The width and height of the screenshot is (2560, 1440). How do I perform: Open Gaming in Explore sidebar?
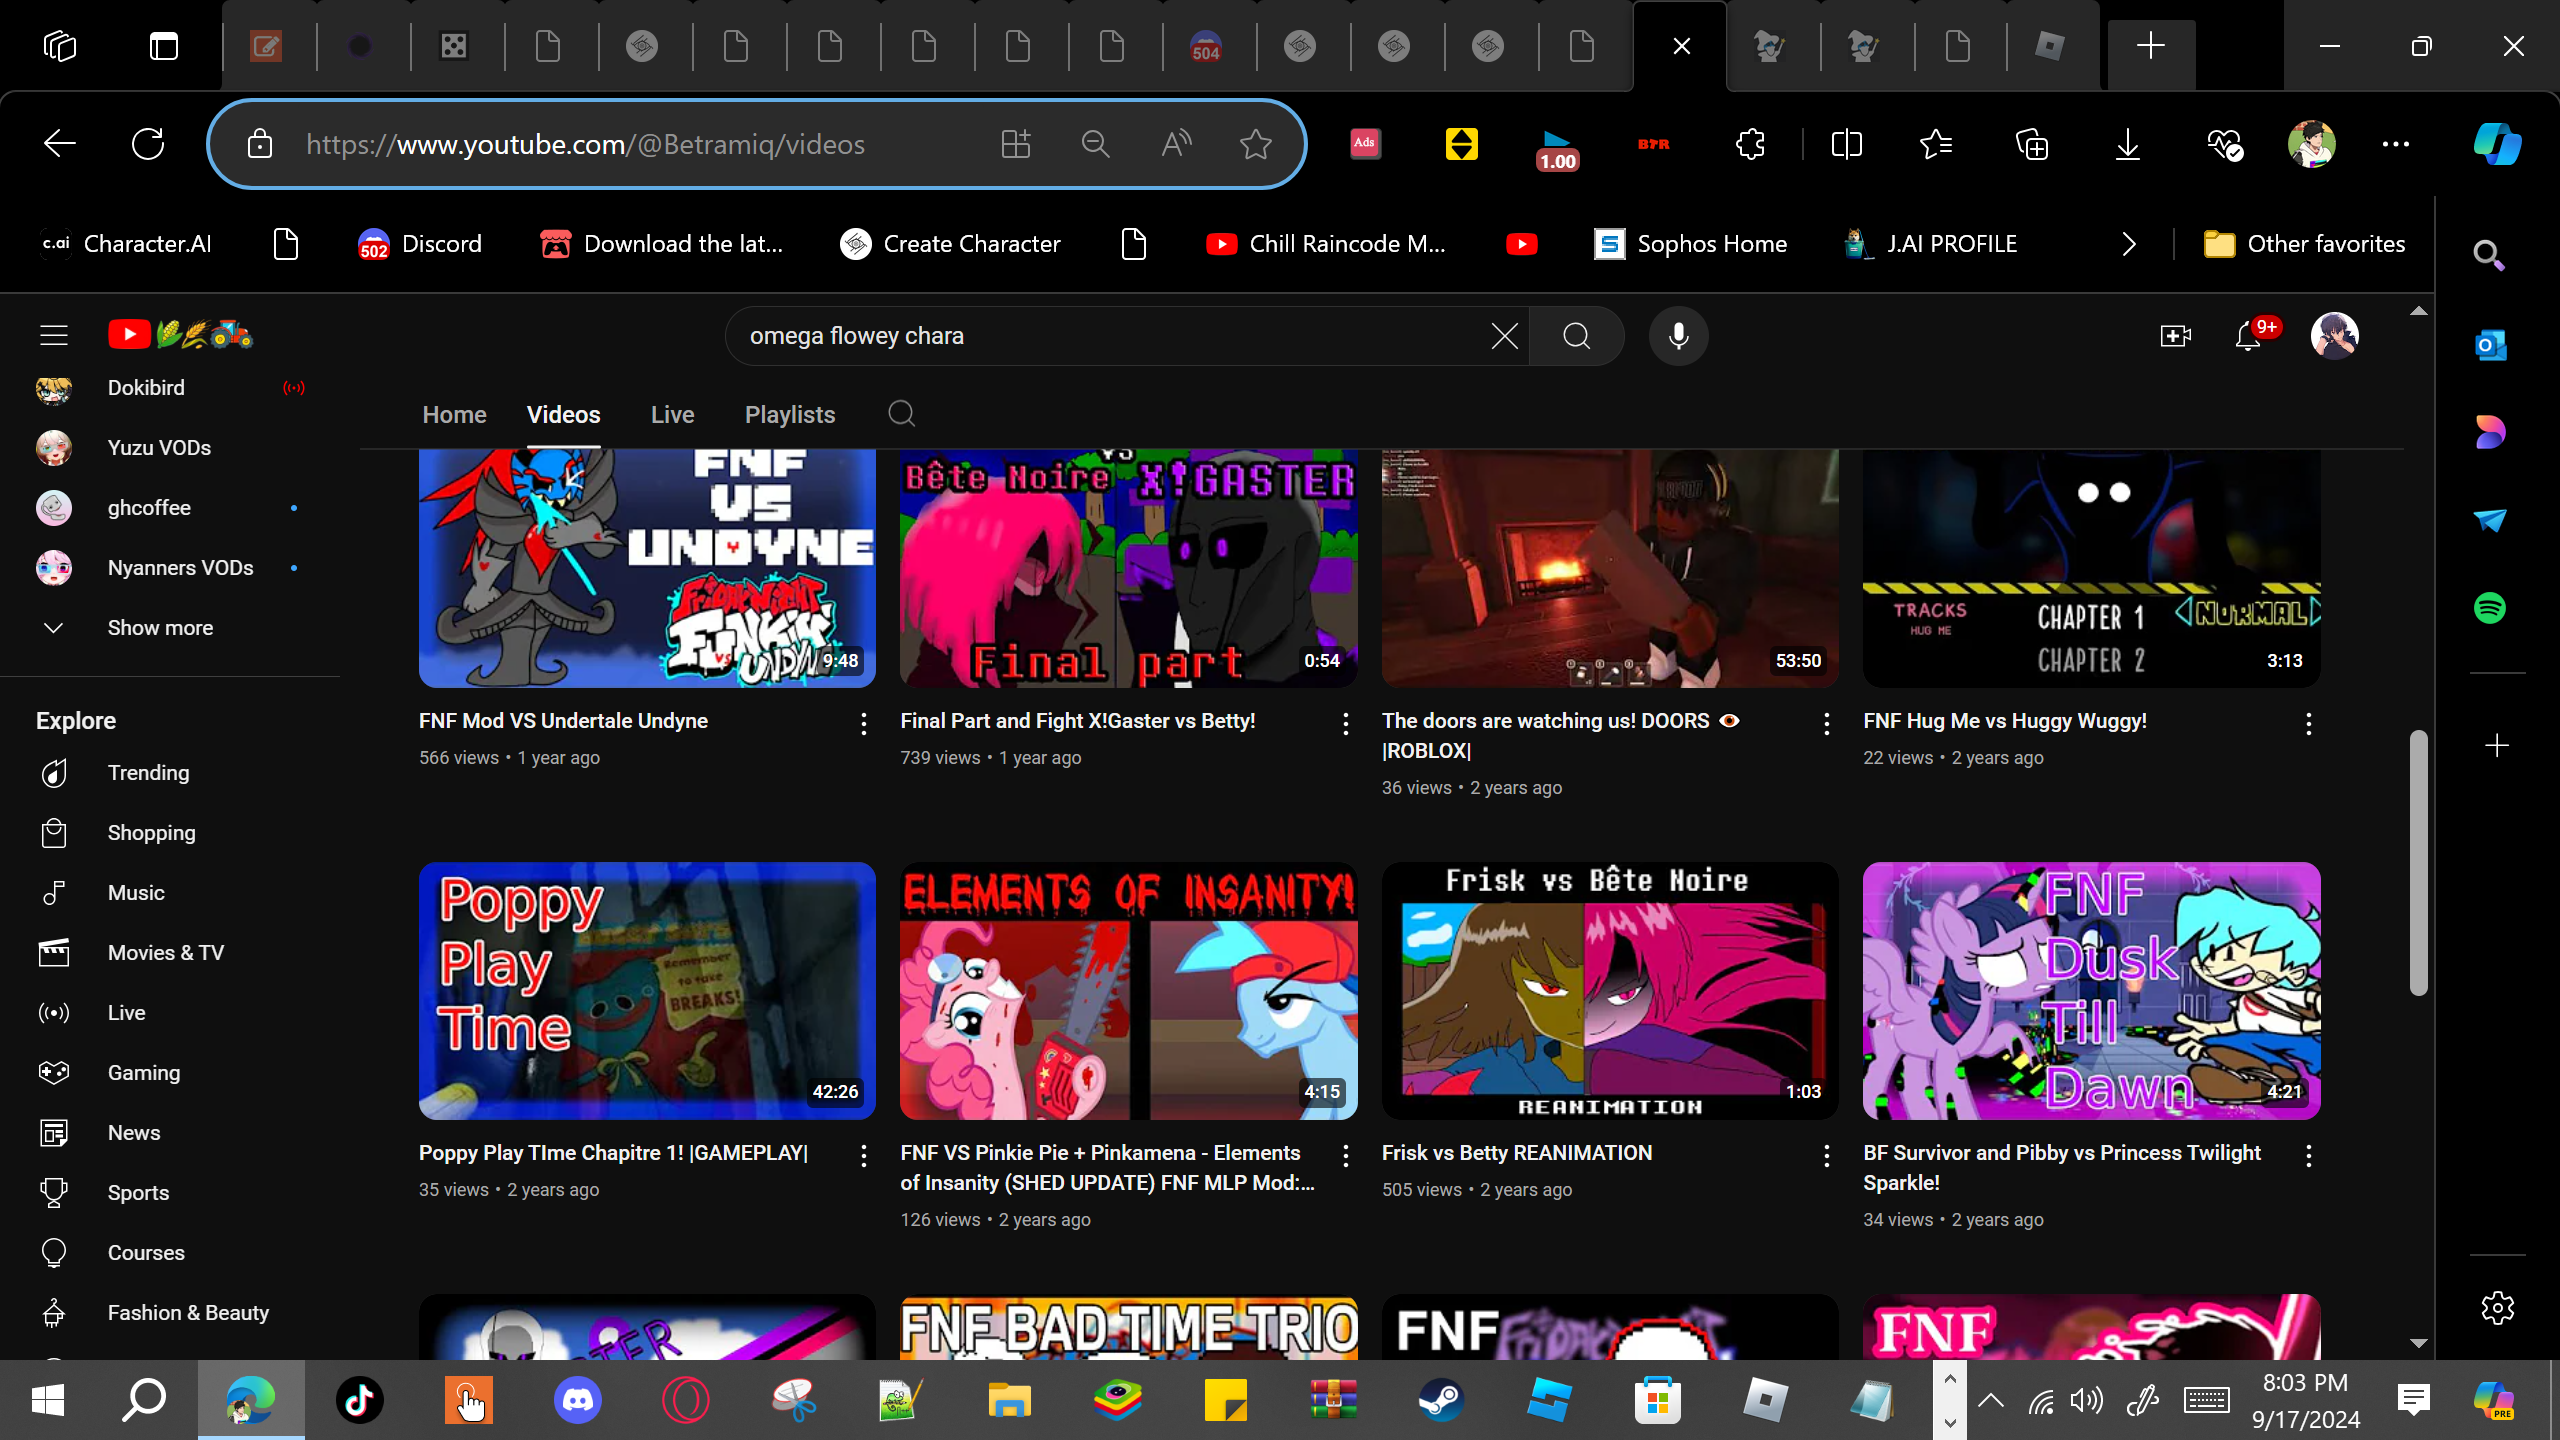[x=144, y=1073]
